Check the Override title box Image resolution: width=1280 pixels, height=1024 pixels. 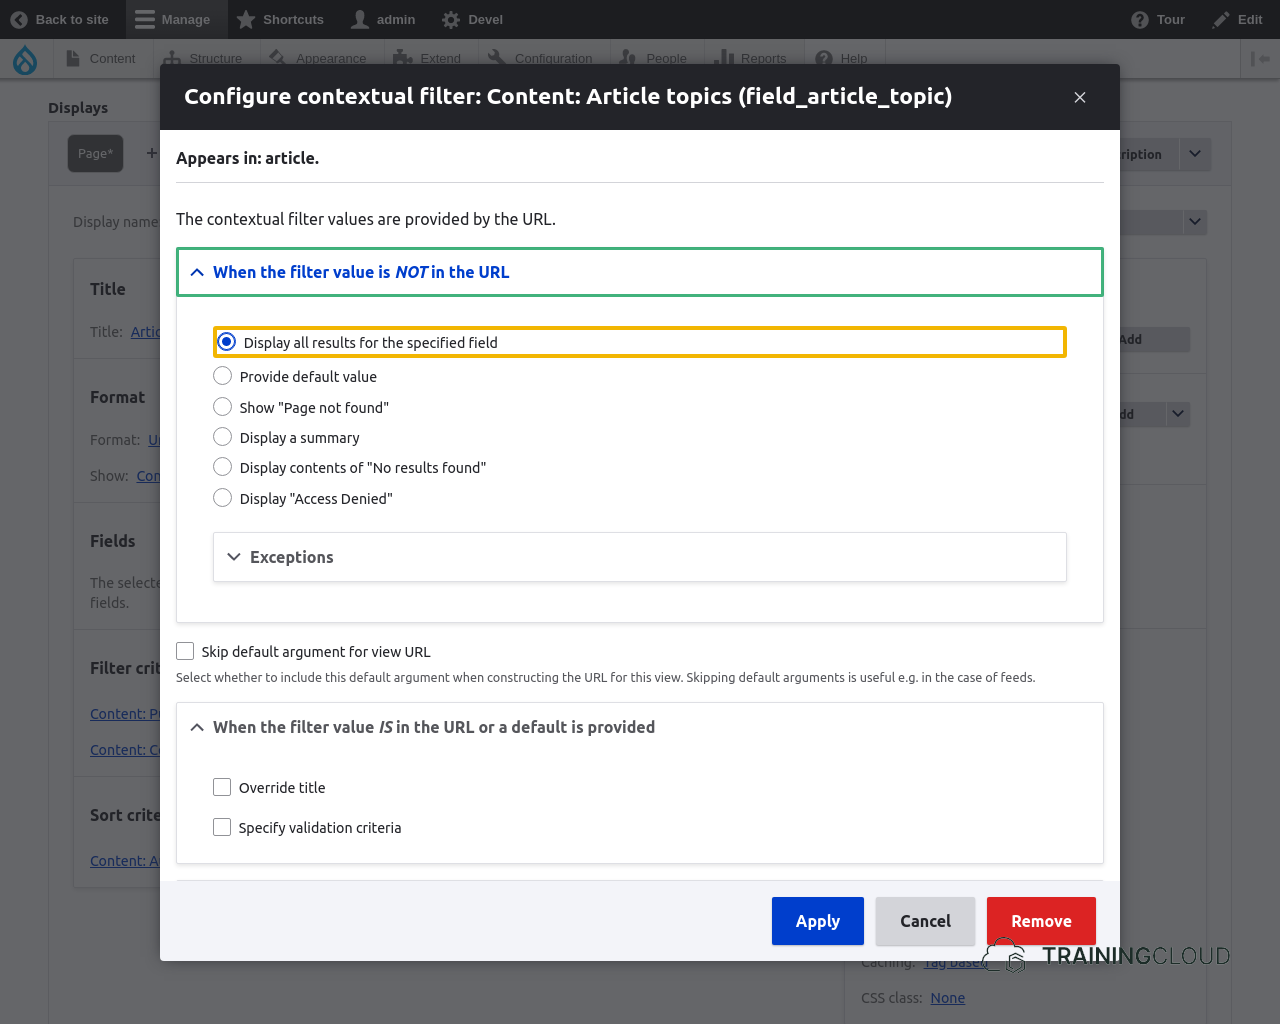[222, 787]
